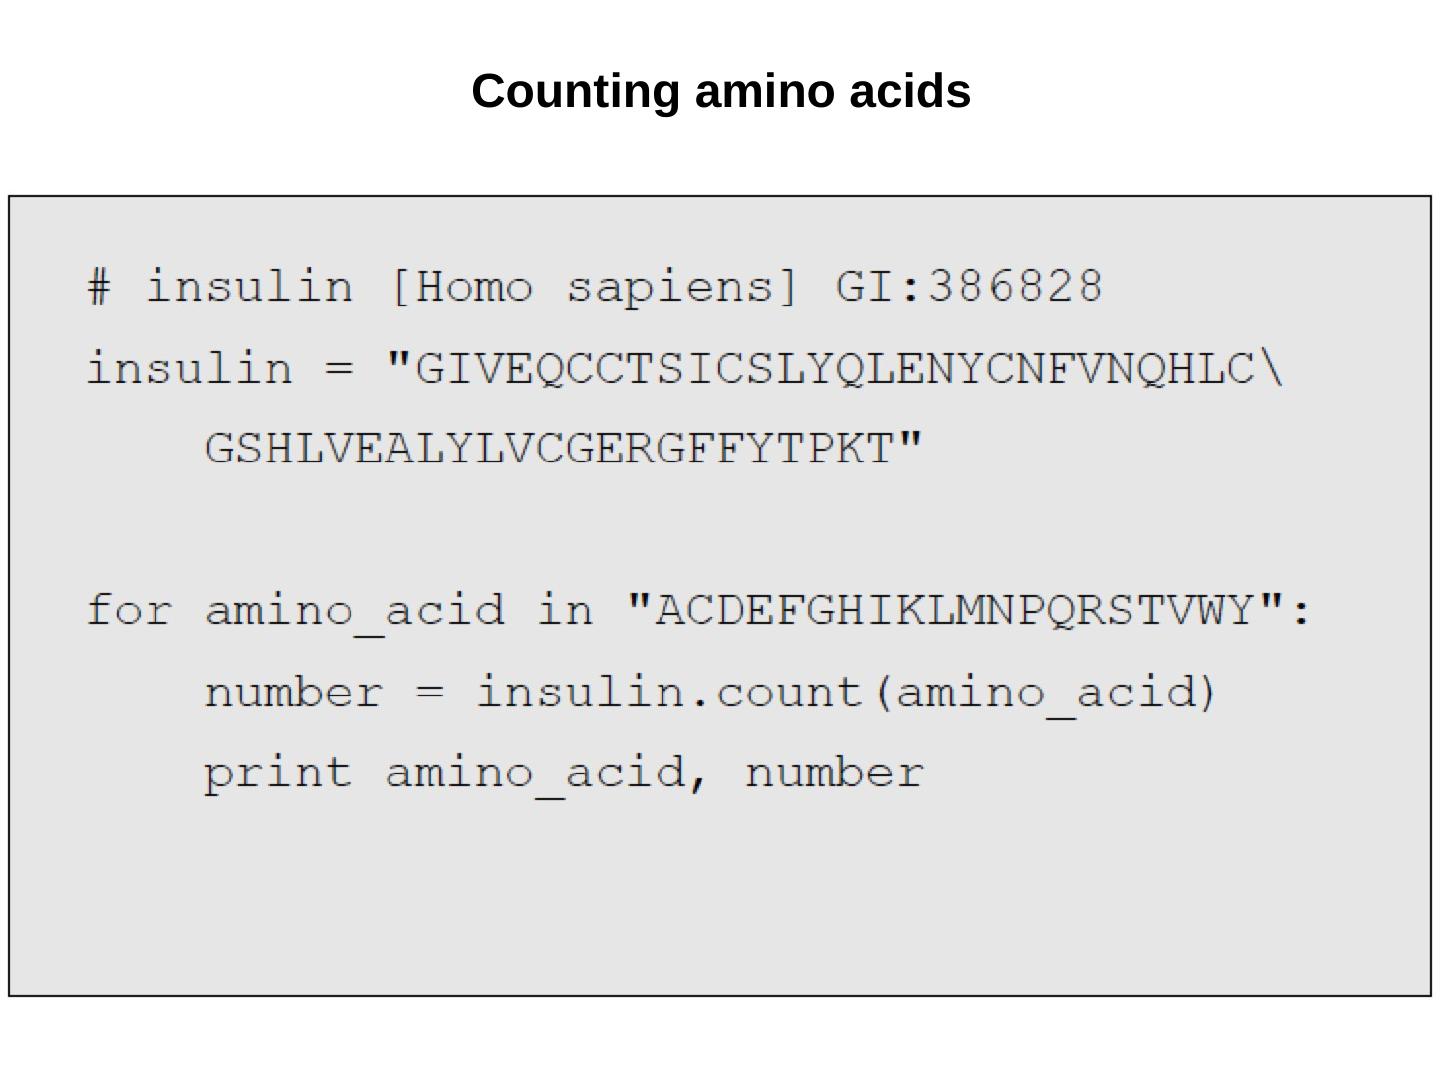Image resolution: width=1440 pixels, height=1080 pixels.
Task: Click 'number' on the assignment line
Action: click(293, 692)
